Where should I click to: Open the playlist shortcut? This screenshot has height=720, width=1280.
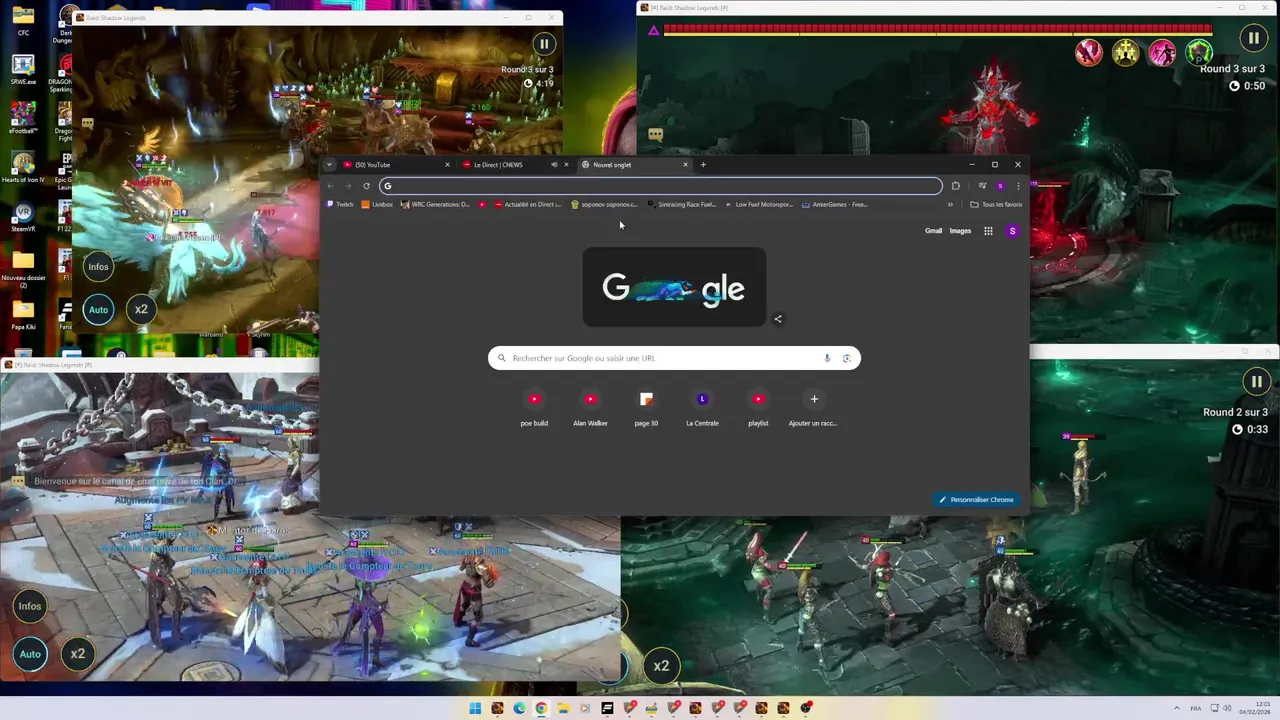tap(758, 407)
